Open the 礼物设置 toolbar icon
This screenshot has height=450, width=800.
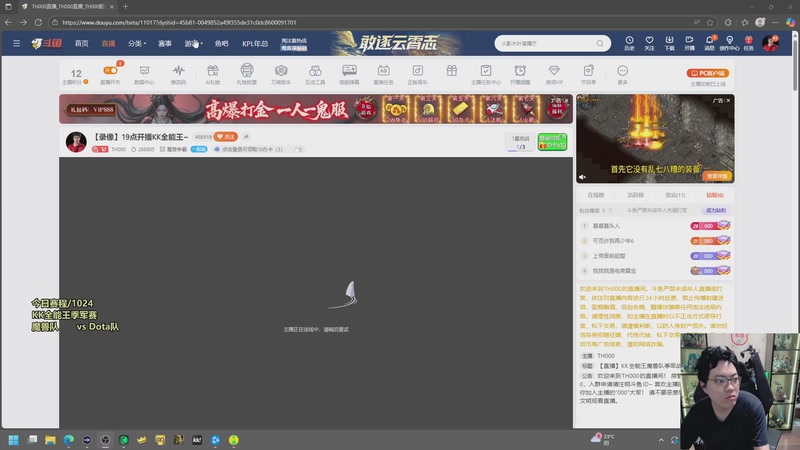point(247,74)
